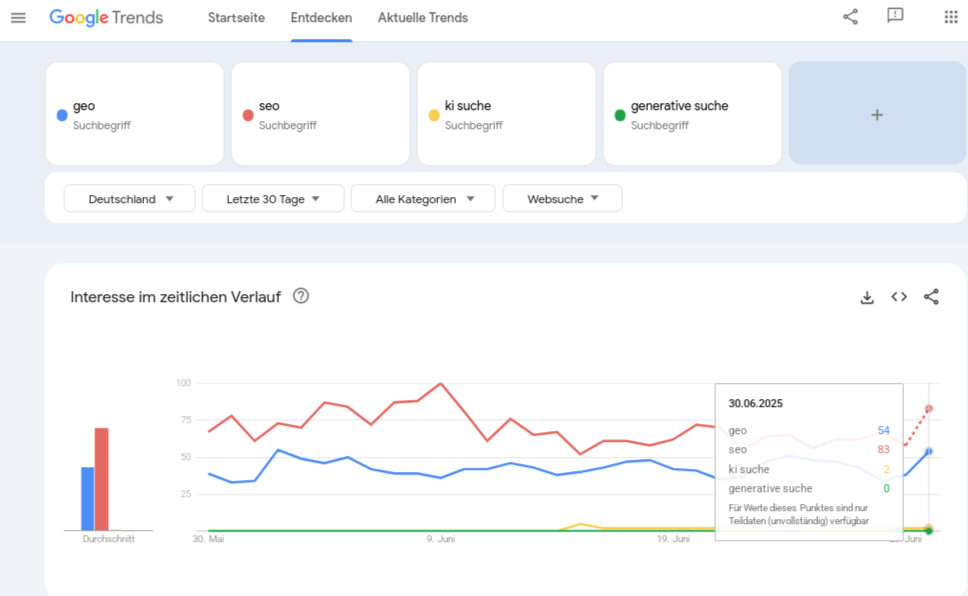Click the tooltip date 30.06.2025
Image resolution: width=968 pixels, height=596 pixels.
pyautogui.click(x=756, y=403)
